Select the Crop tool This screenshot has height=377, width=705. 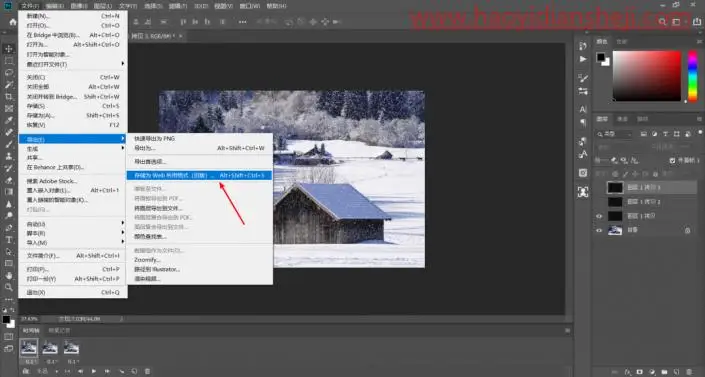9,96
